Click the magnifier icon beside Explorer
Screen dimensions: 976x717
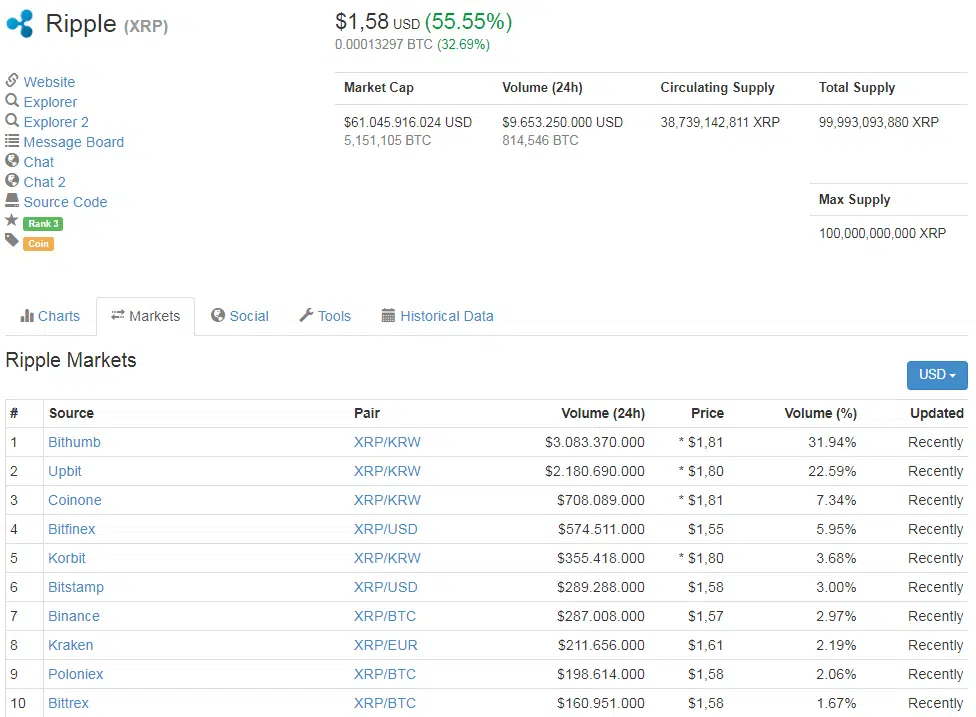pyautogui.click(x=12, y=100)
